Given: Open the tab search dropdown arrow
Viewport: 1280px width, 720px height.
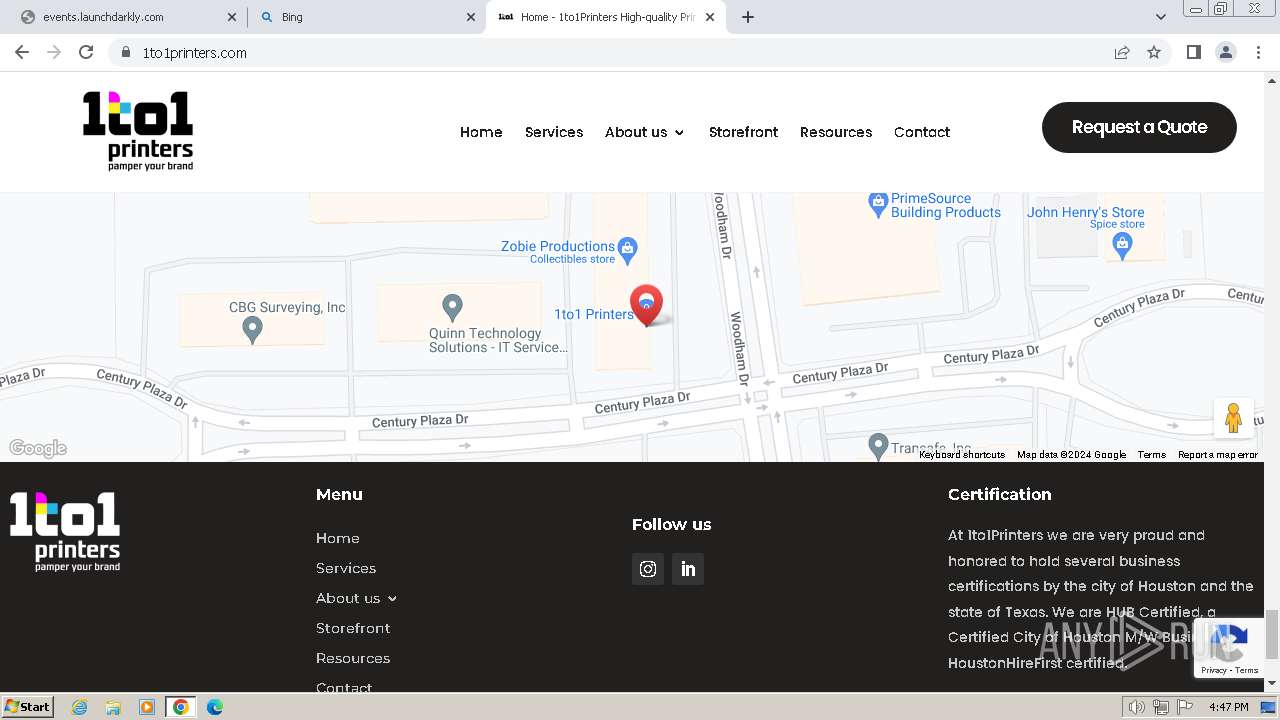Looking at the screenshot, I should (1160, 17).
